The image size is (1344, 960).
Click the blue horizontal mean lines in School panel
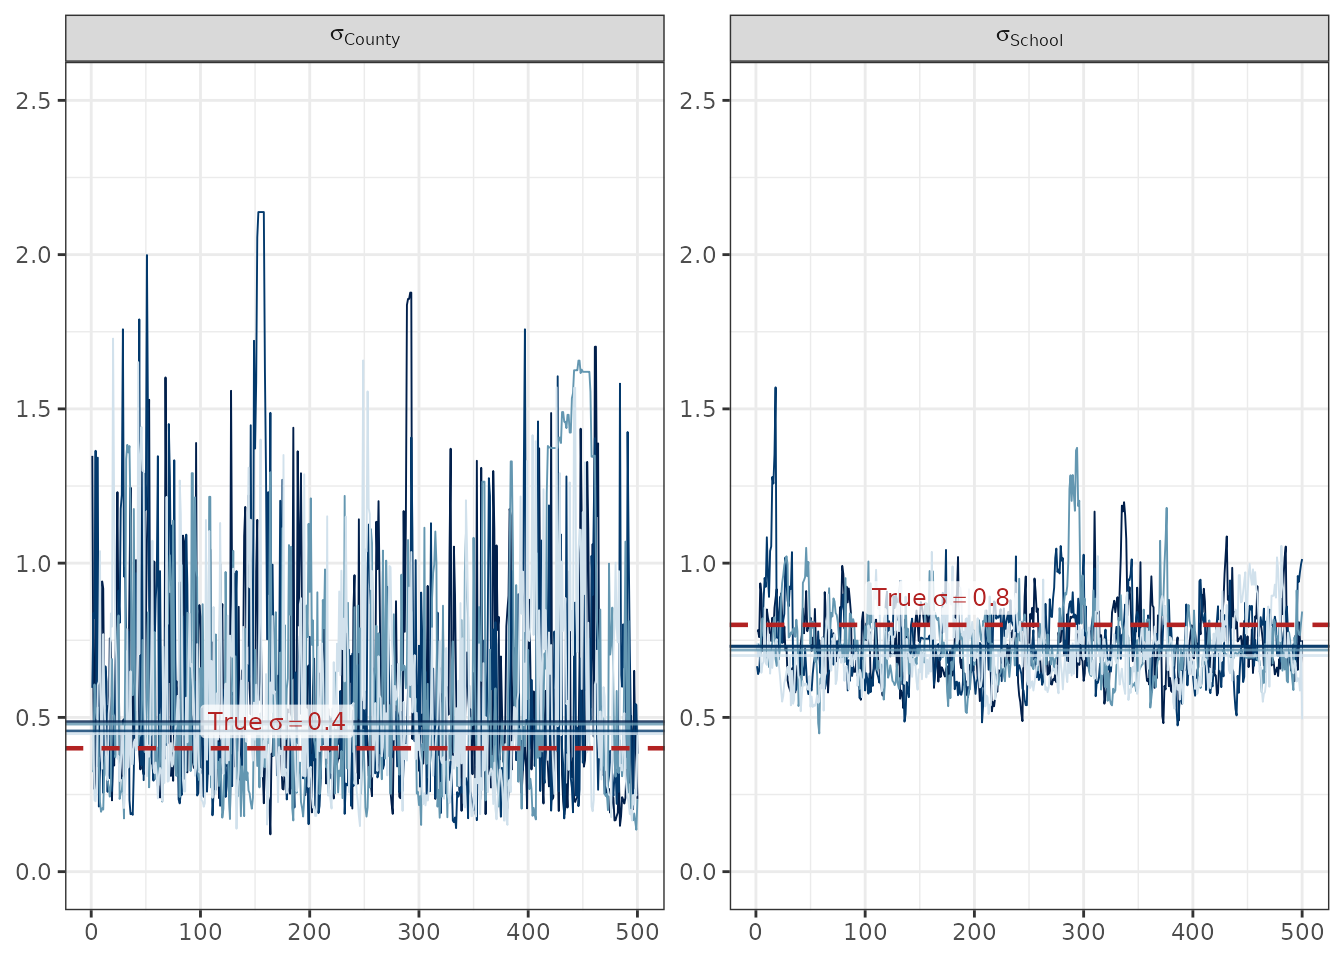pos(1029,649)
